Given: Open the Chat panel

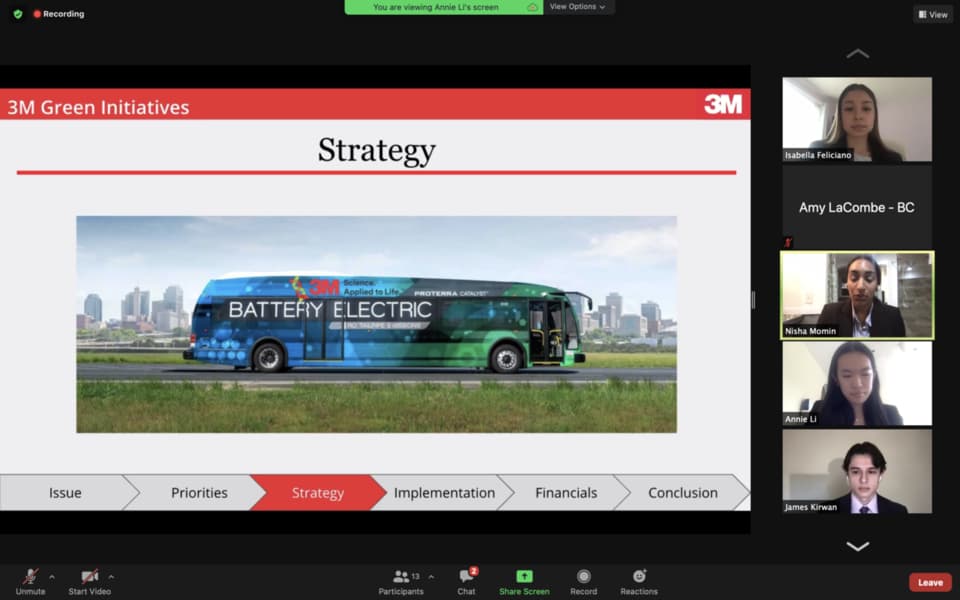Looking at the screenshot, I should pyautogui.click(x=467, y=582).
